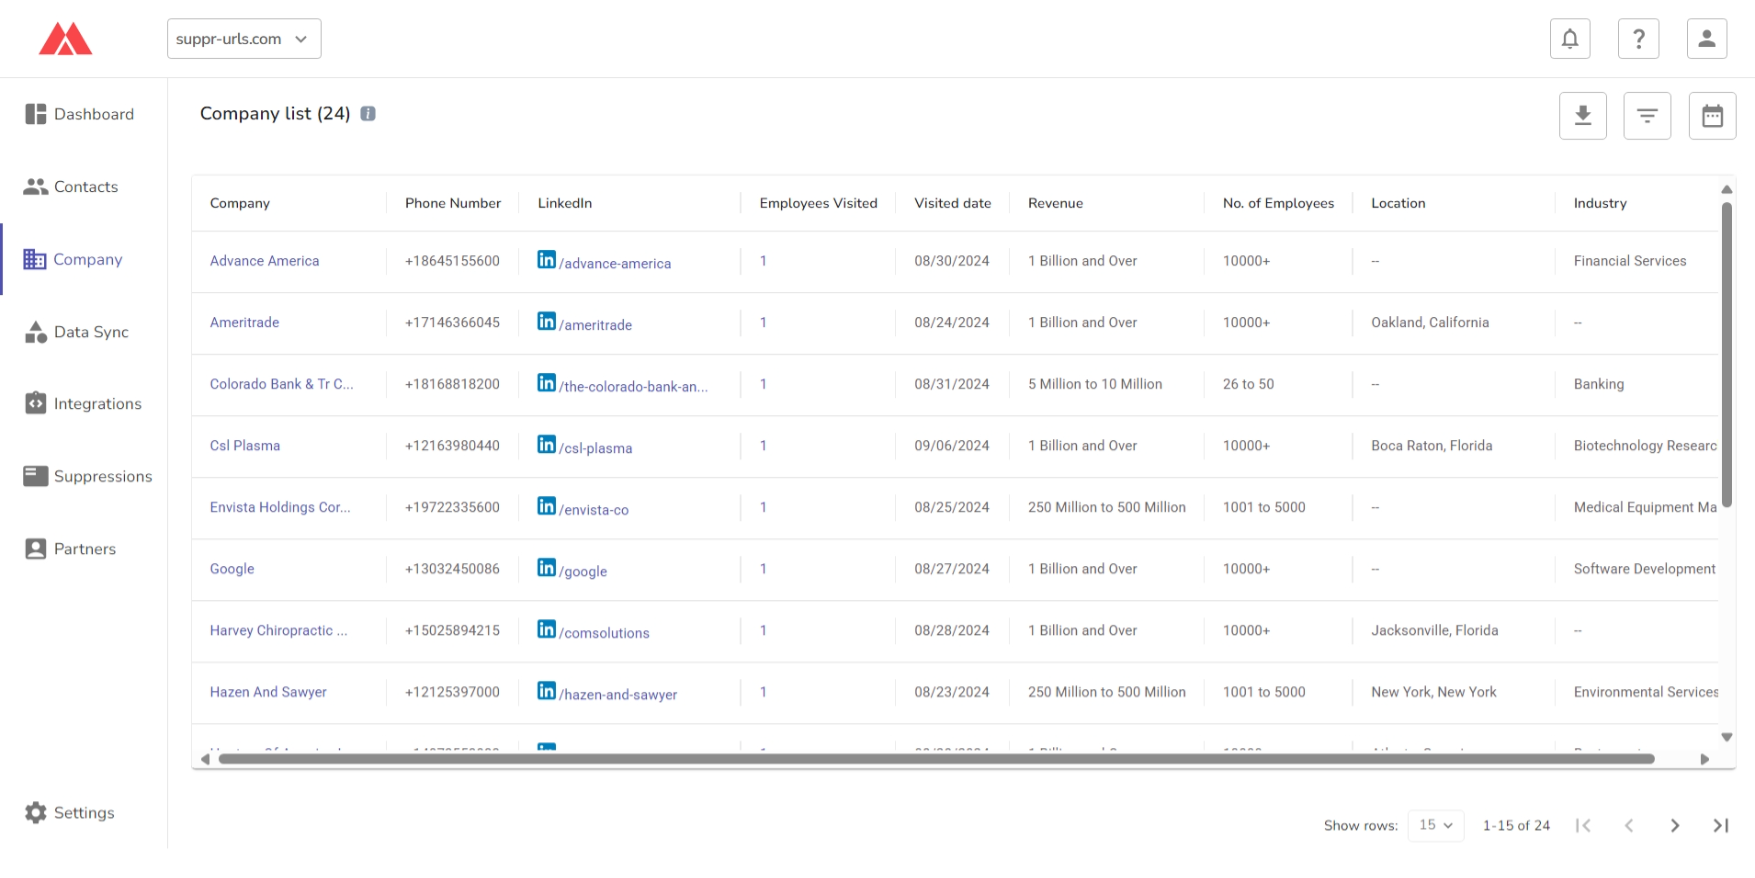The width and height of the screenshot is (1755, 878).
Task: Click the /advance-america LinkedIn link
Action: [x=615, y=263]
